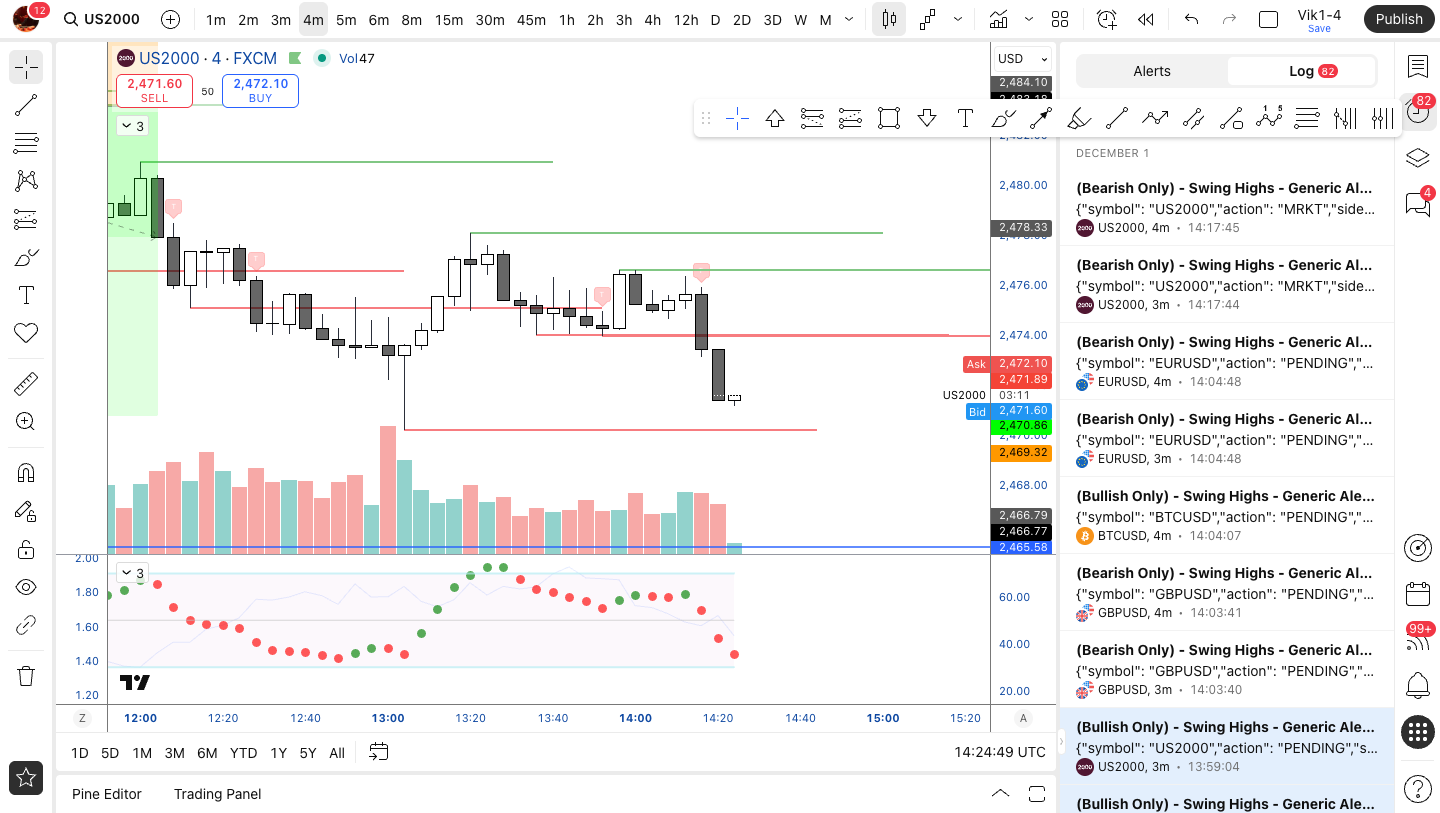Open symbol search US2000
This screenshot has height=813, width=1440.
(101, 19)
